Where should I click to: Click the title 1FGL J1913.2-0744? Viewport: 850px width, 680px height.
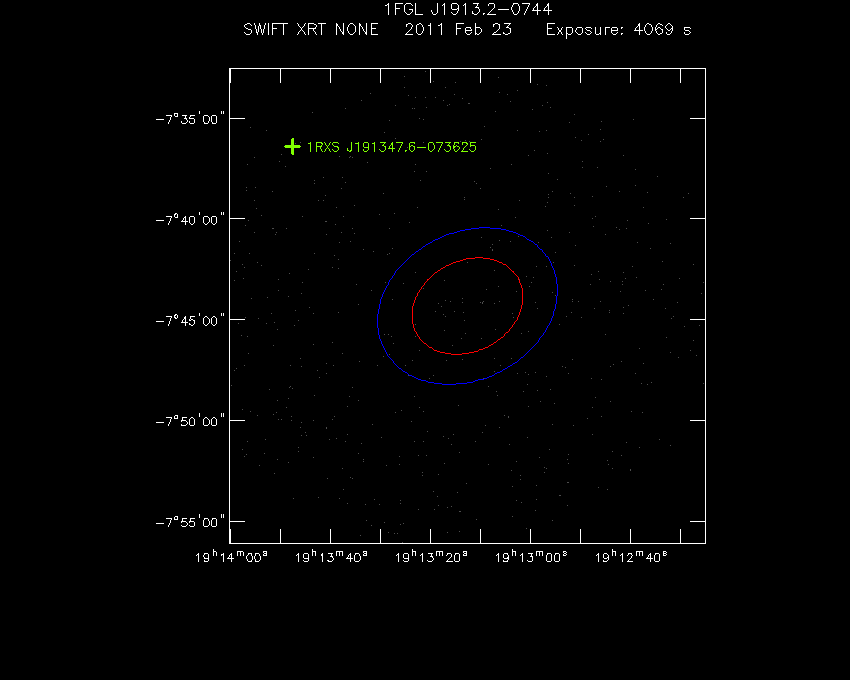pyautogui.click(x=467, y=9)
